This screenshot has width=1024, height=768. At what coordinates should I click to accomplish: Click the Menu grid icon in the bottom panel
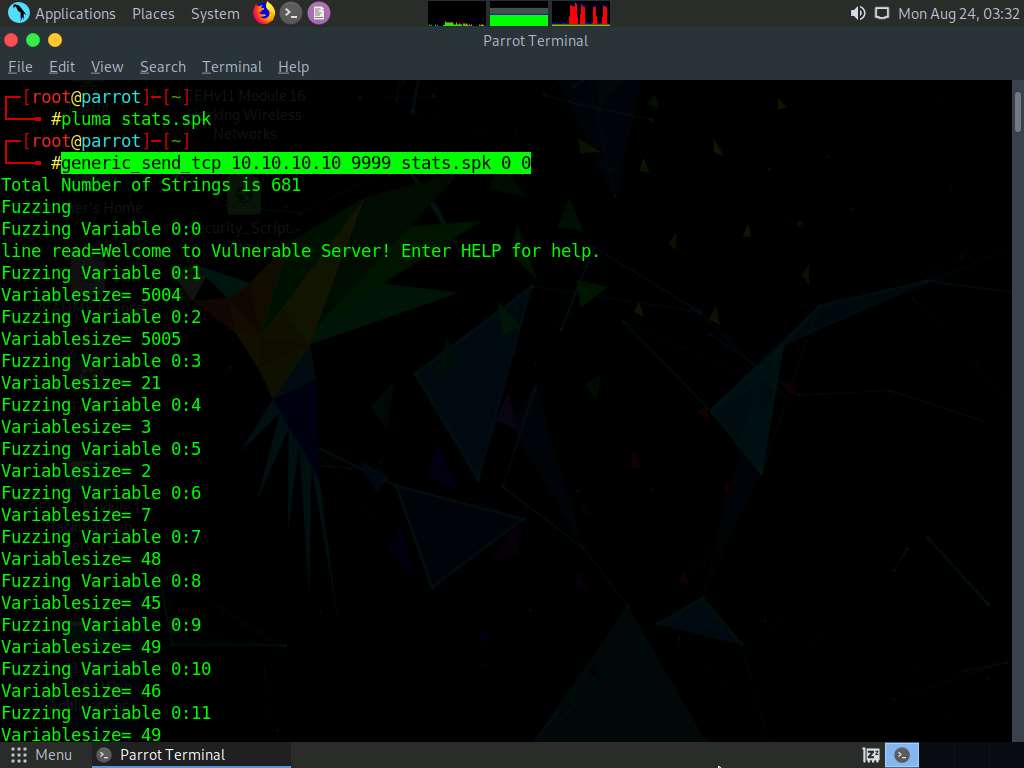pyautogui.click(x=19, y=755)
